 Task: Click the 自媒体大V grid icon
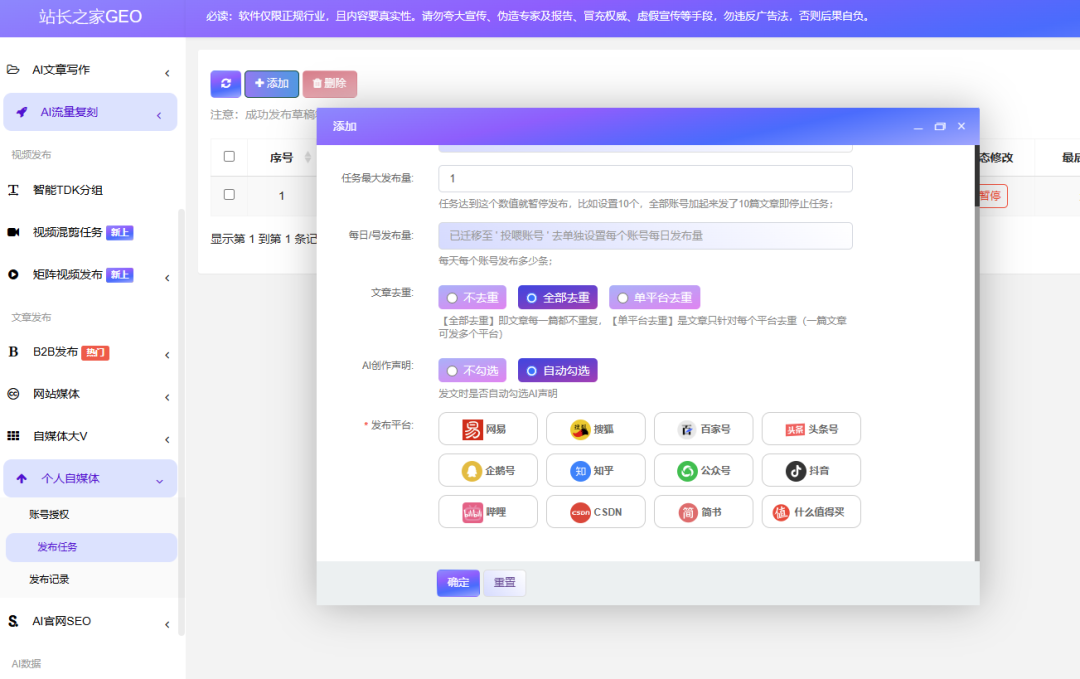[13, 436]
